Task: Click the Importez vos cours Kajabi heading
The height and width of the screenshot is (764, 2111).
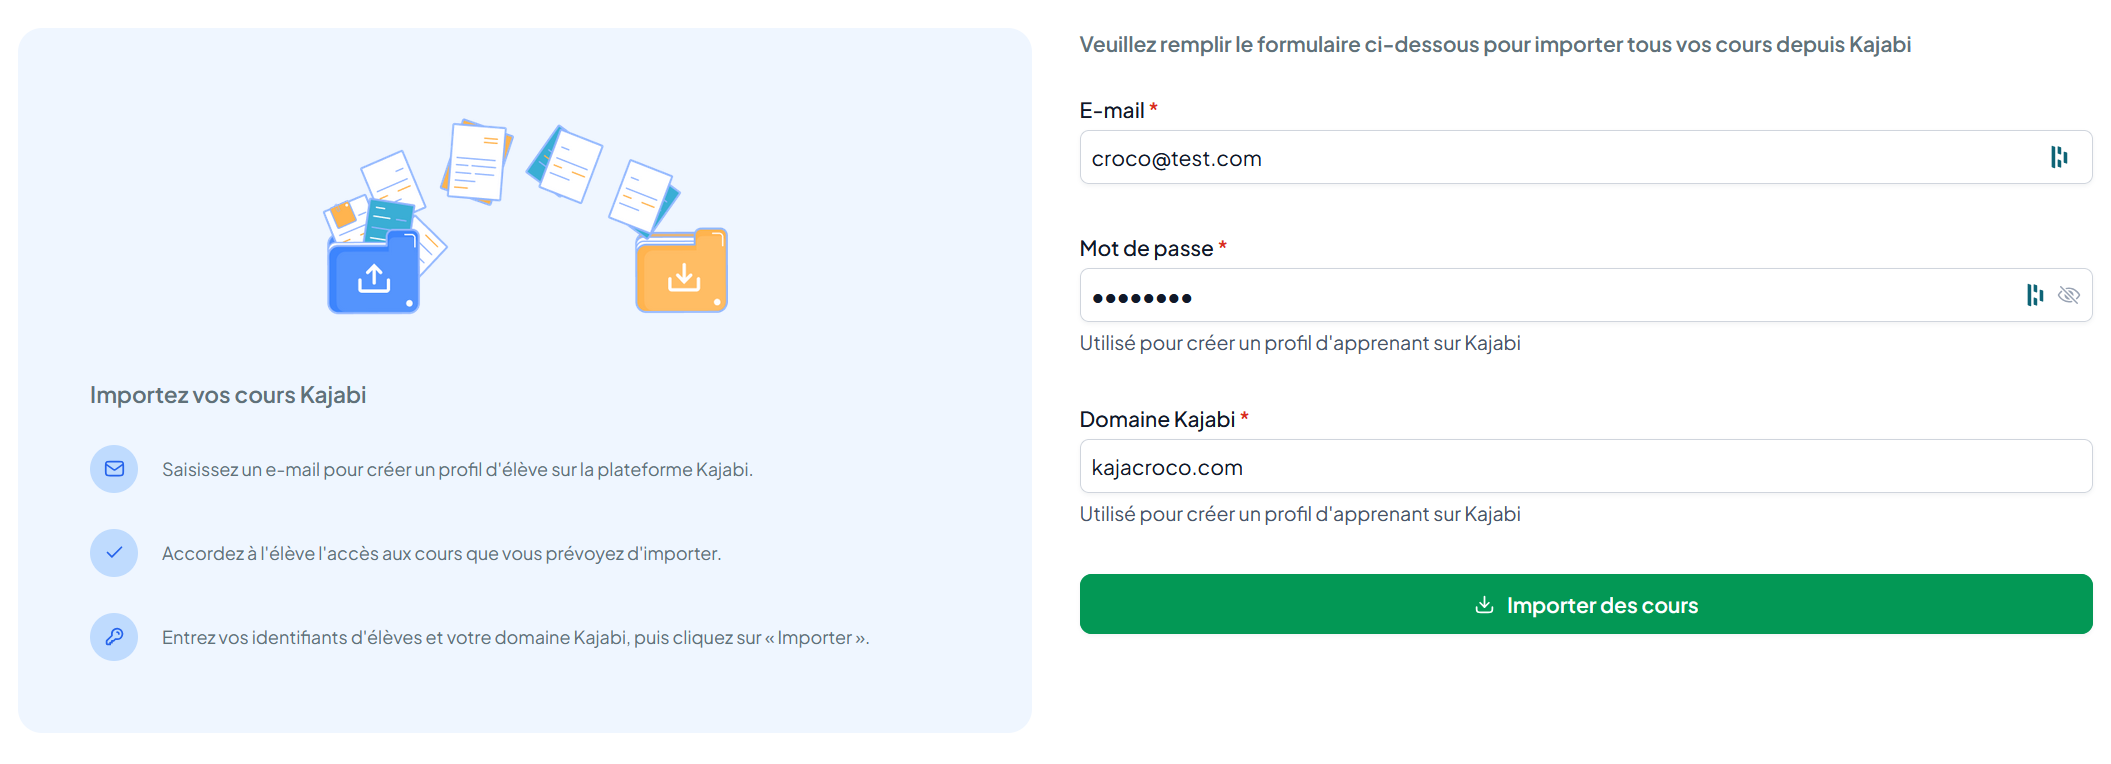Action: (x=228, y=395)
